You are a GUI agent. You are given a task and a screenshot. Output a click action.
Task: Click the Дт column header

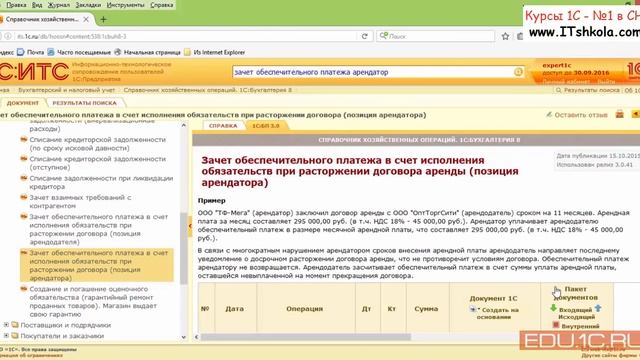(367, 309)
